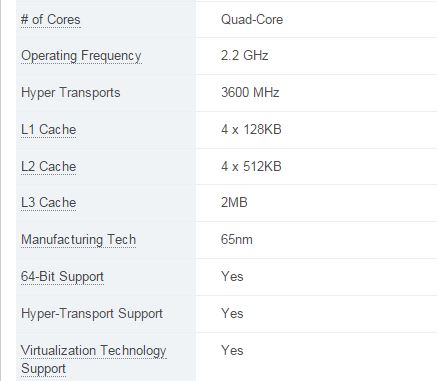Click the 65nm manufacturing value
Screen dimensions: 437x381
point(237,240)
